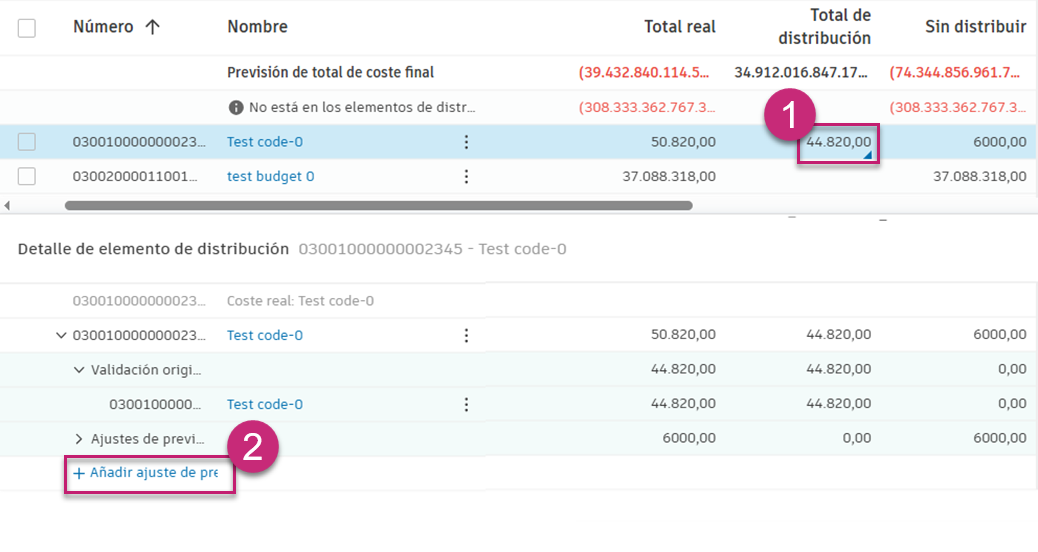
Task: Open three-dot menu in expanded Test code-0 detail row
Action: coord(466,335)
